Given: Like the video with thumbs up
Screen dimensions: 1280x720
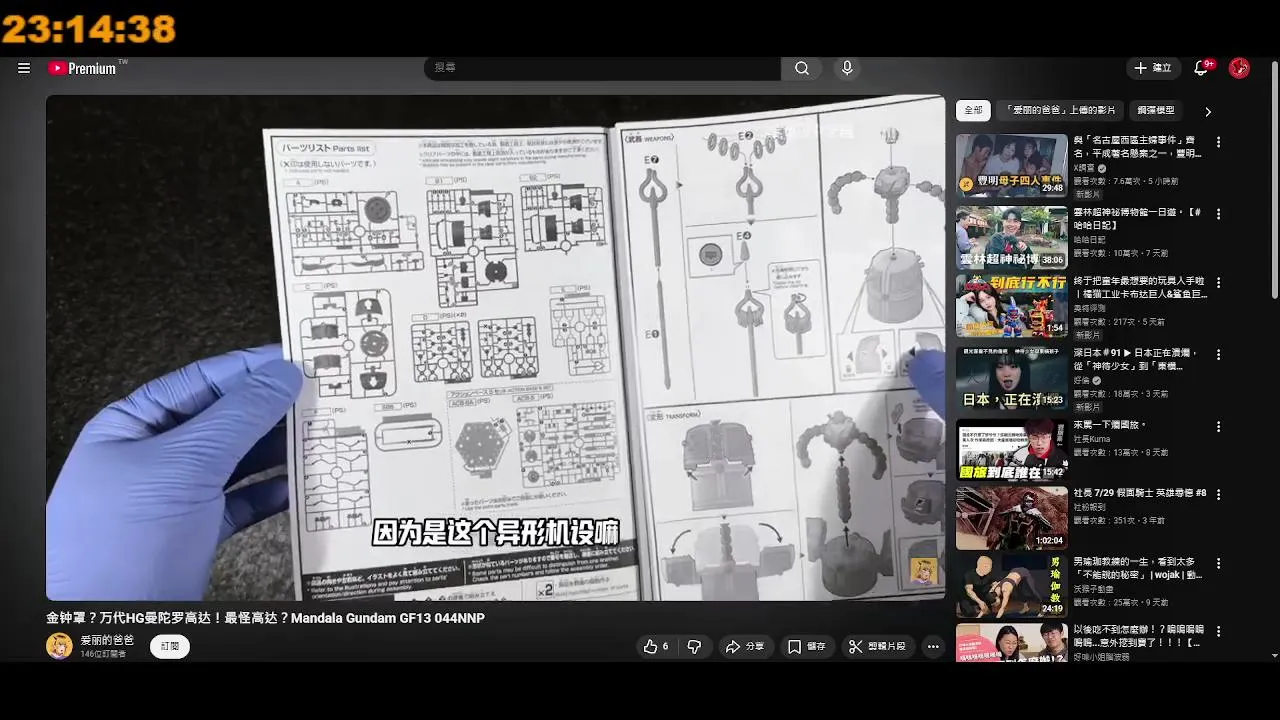Looking at the screenshot, I should point(656,647).
